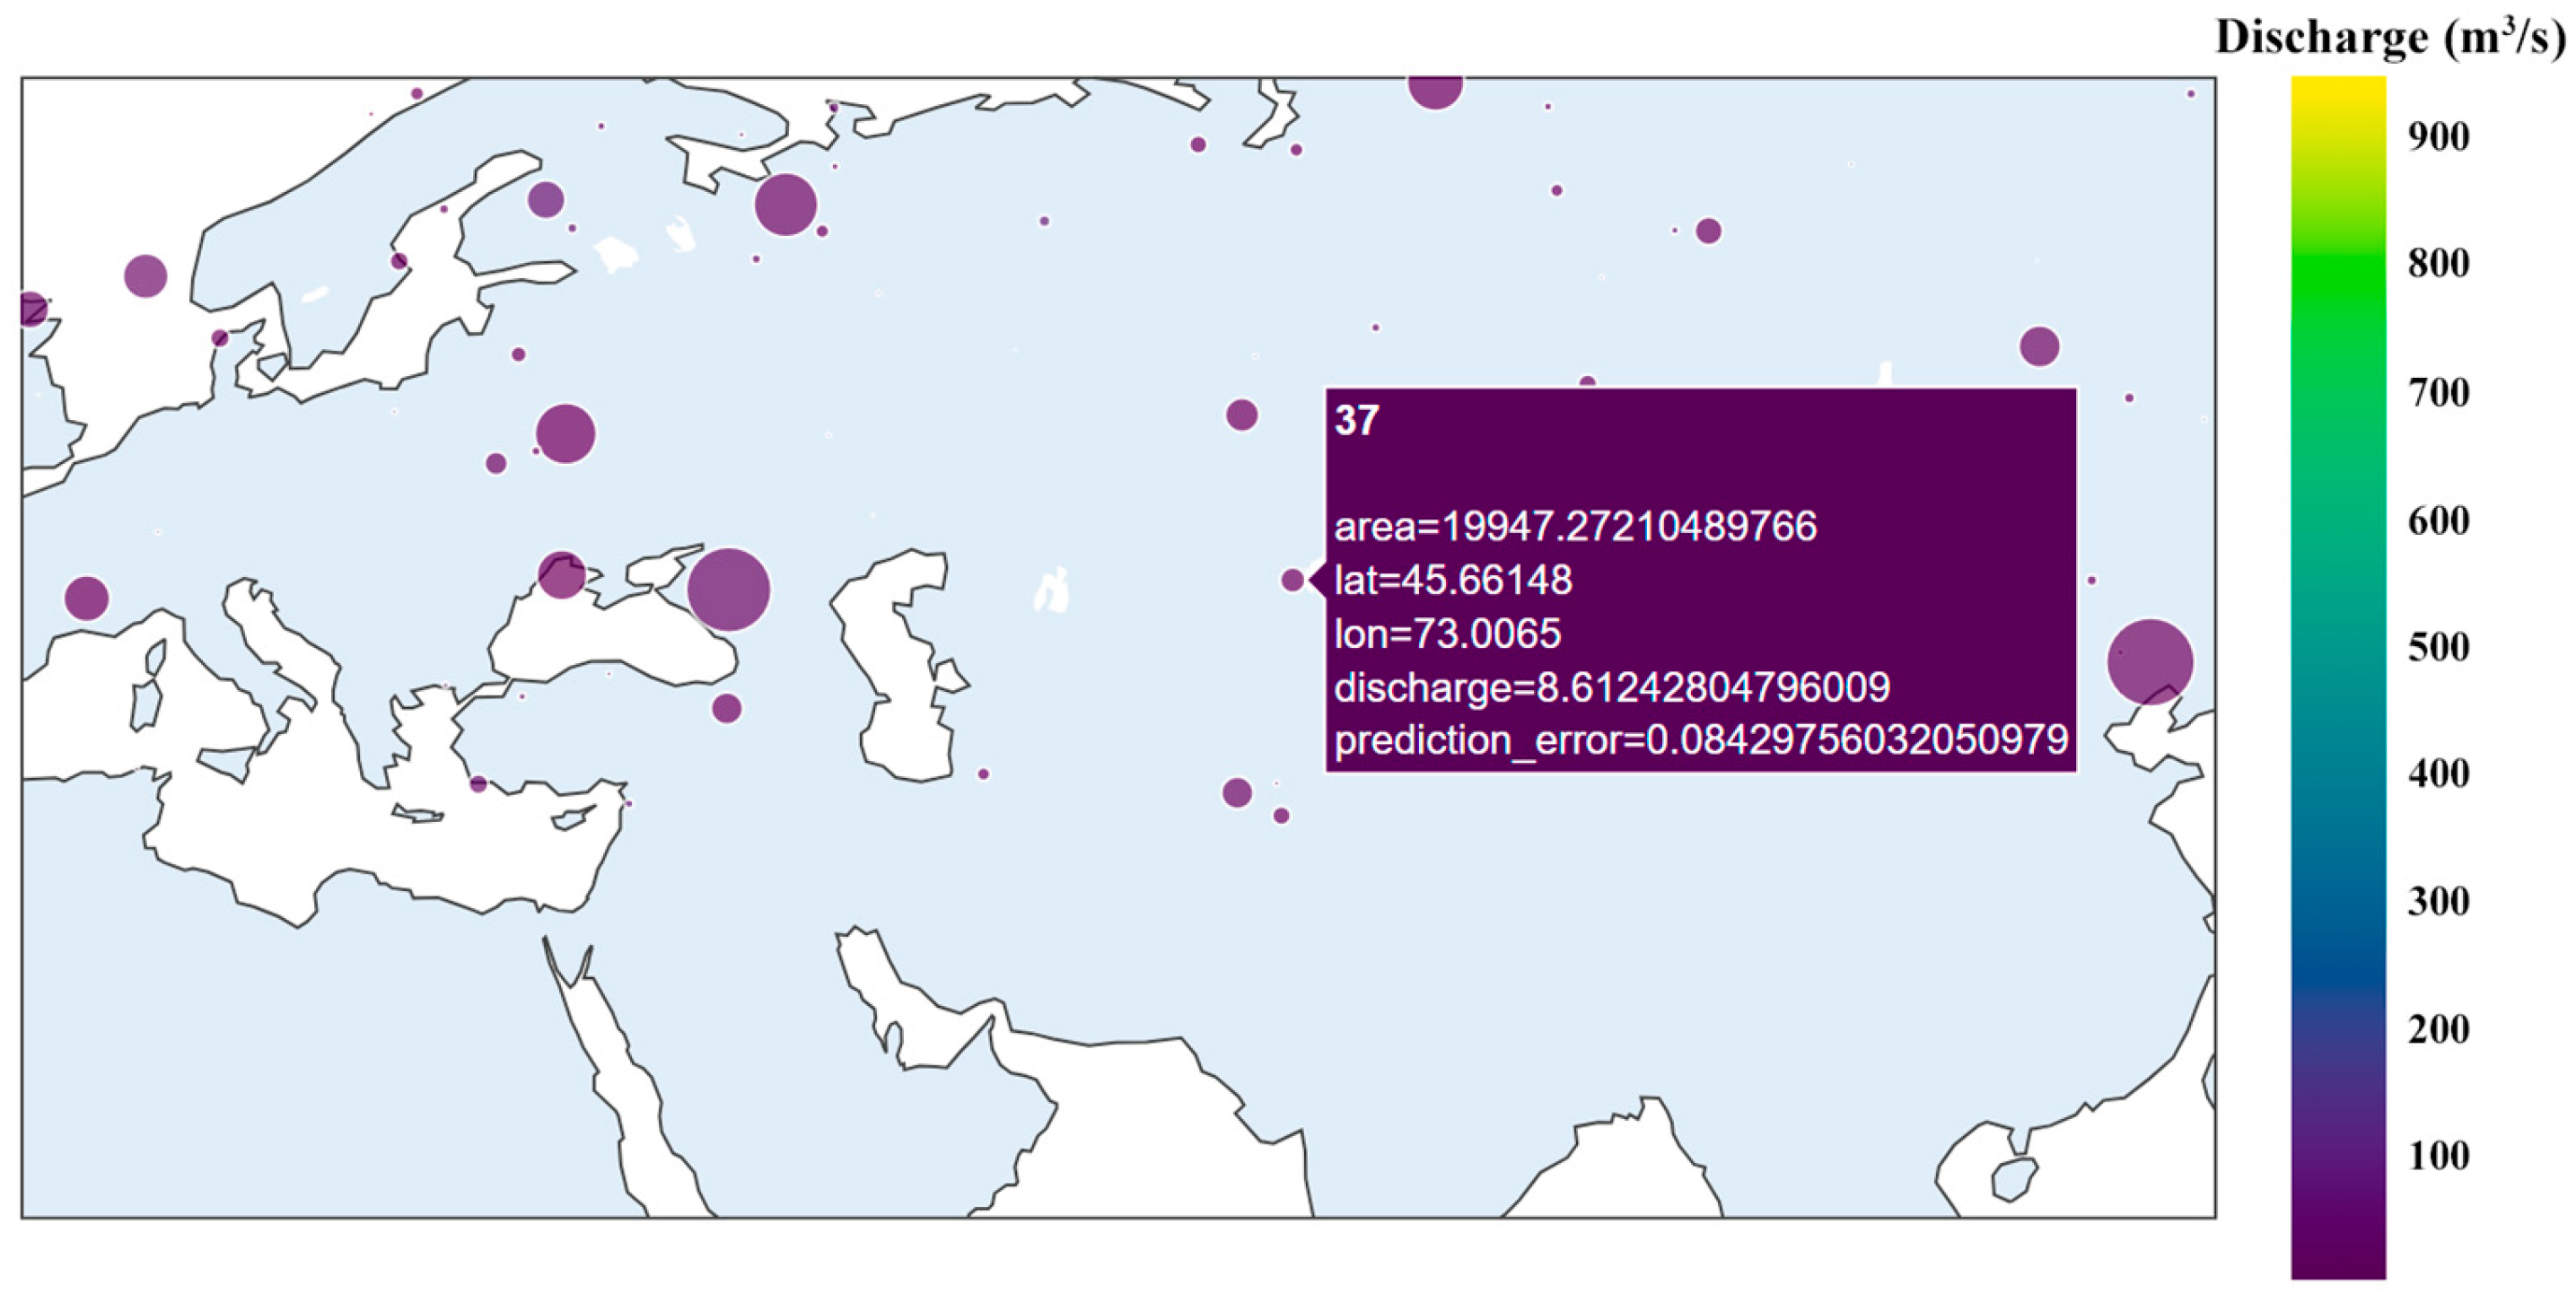This screenshot has width=2576, height=1294.
Task: Click the tooltip title "37"
Action: 1357,421
